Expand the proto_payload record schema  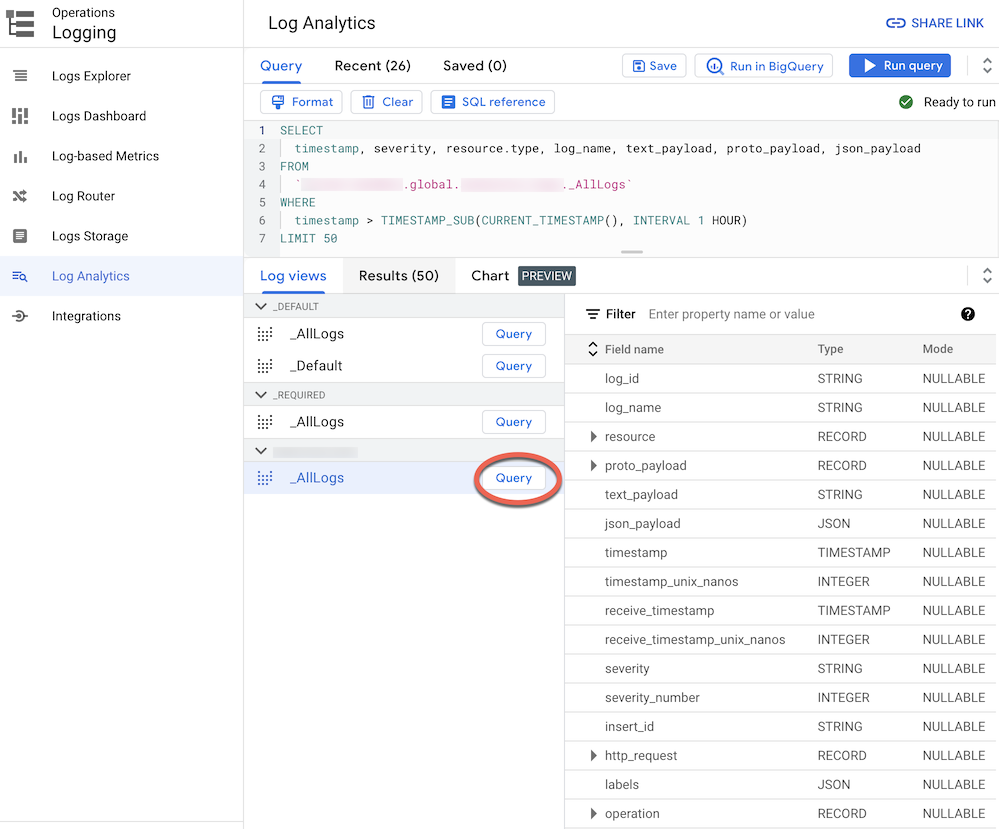pos(594,465)
